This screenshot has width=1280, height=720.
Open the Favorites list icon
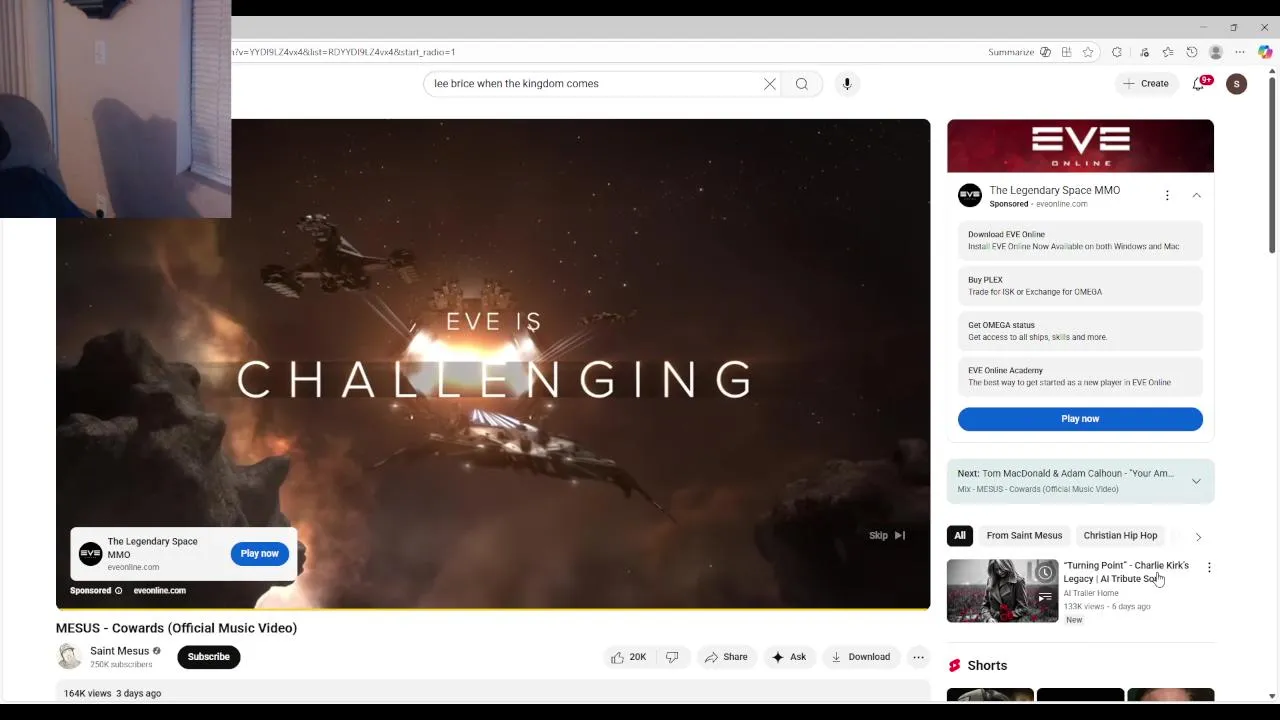click(1167, 52)
